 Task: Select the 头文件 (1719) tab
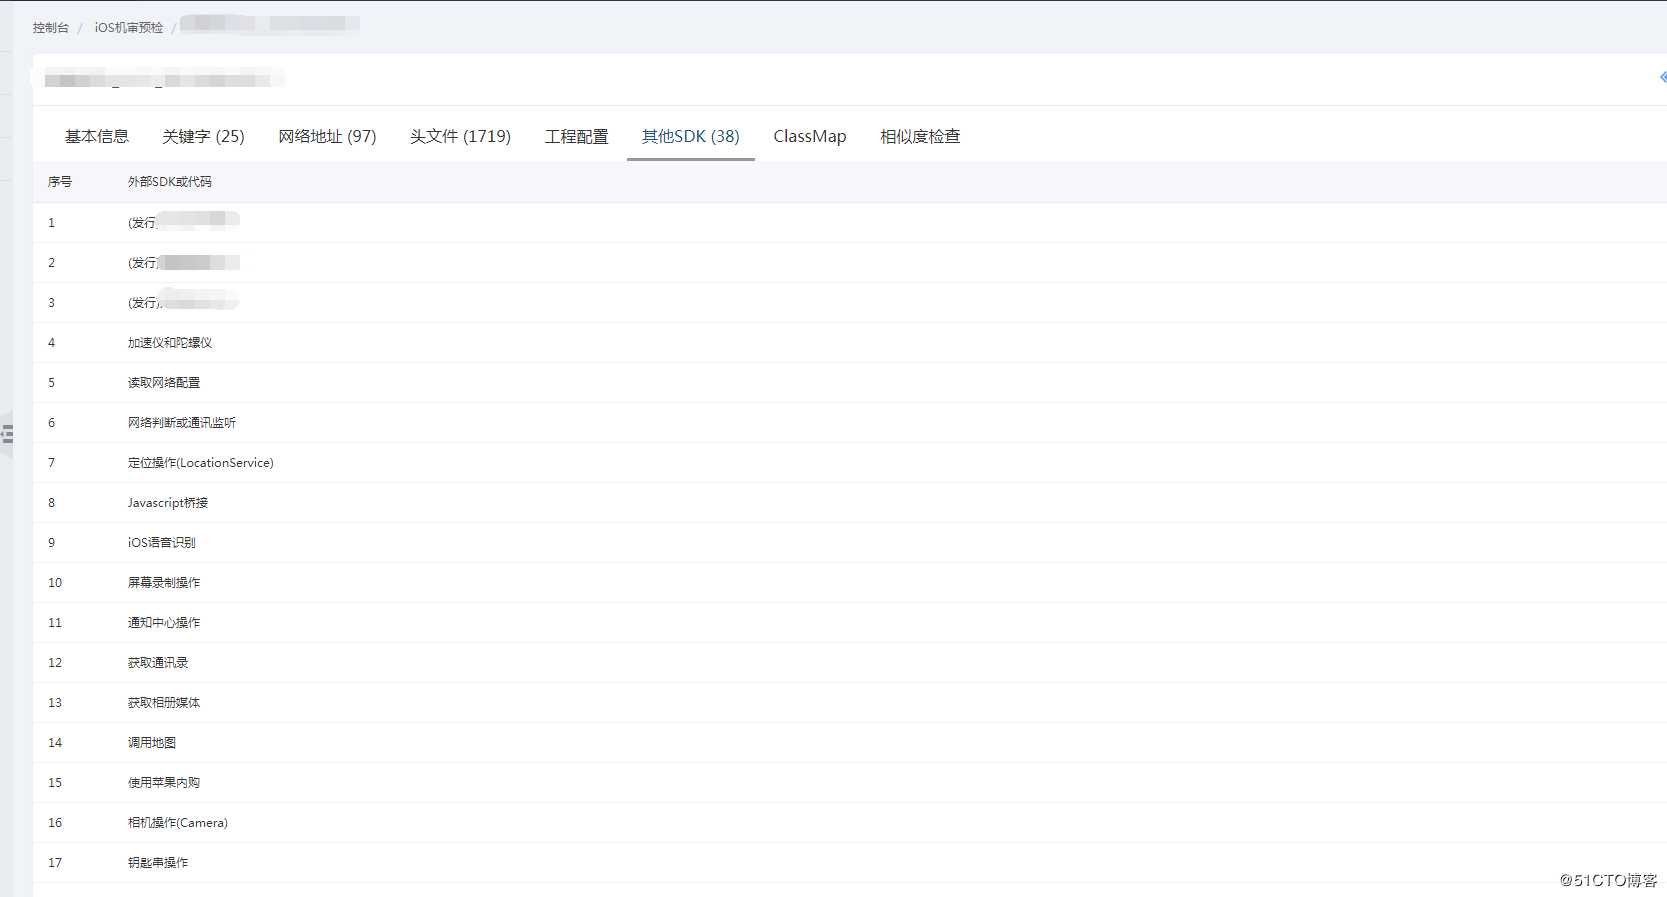click(x=460, y=136)
